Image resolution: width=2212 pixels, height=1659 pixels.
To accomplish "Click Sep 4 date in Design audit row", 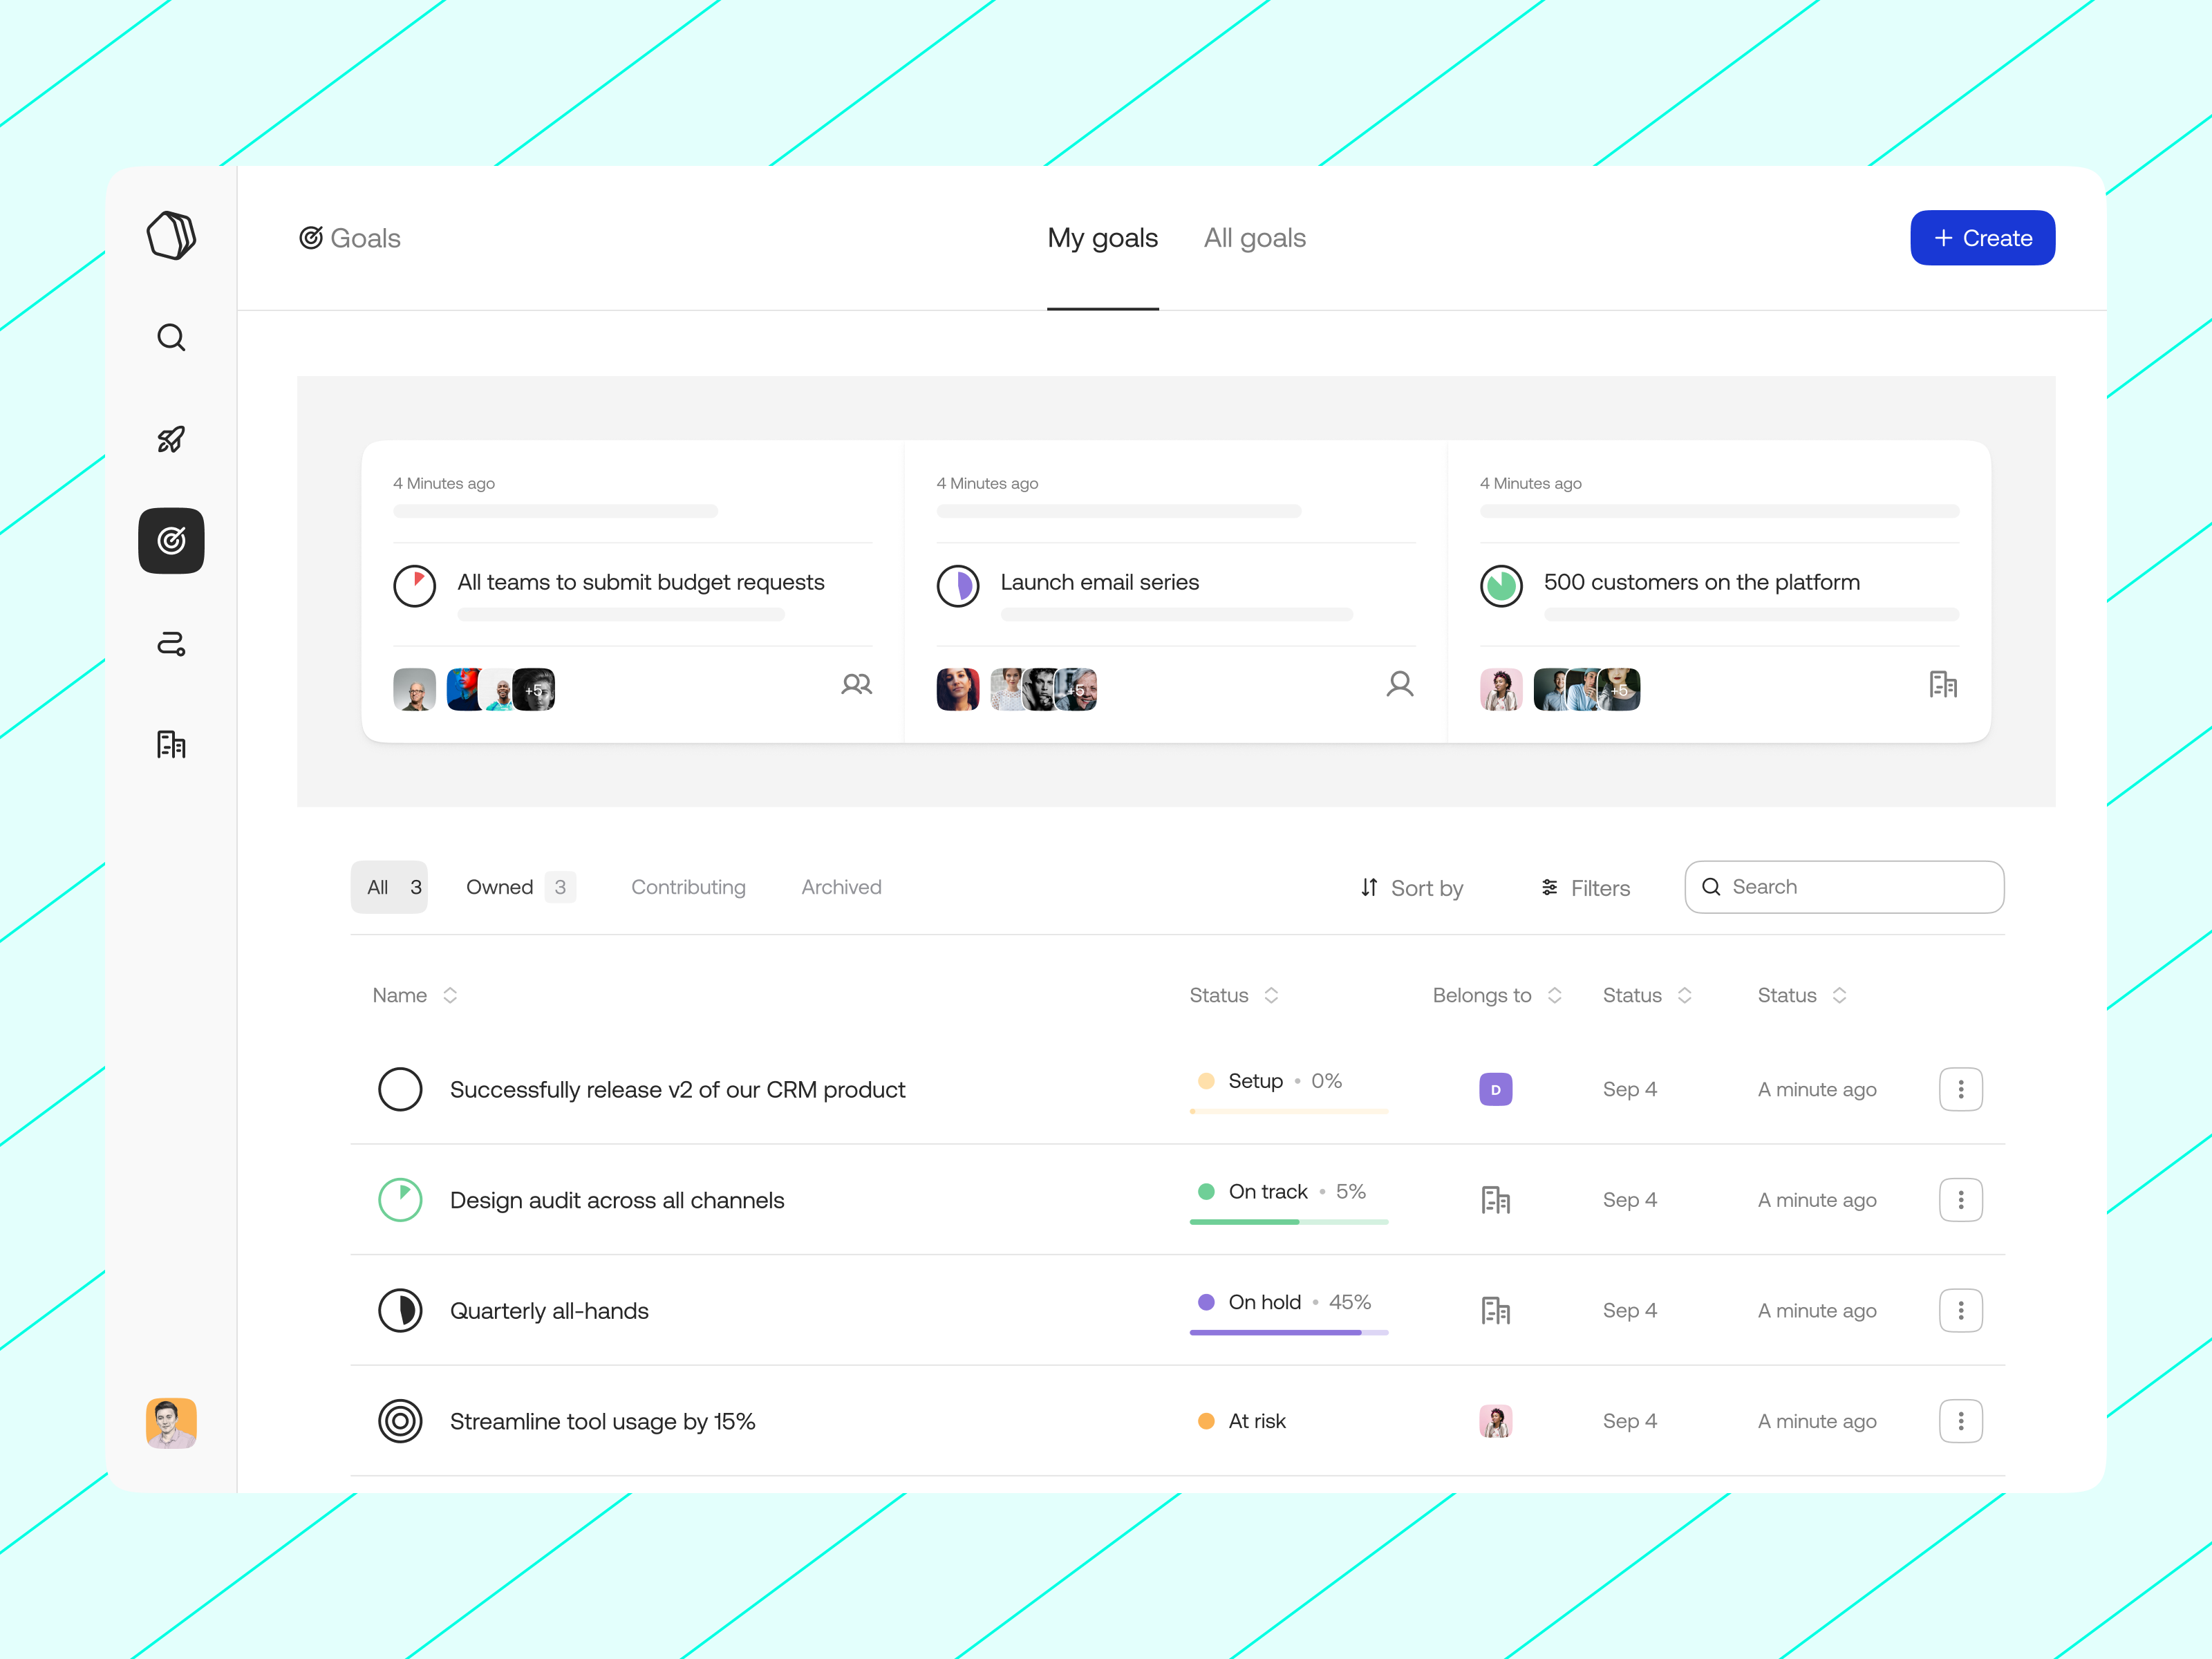I will (x=1629, y=1200).
